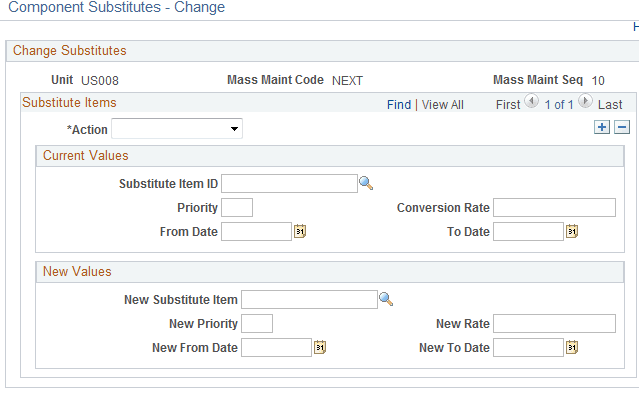Screen dimensions: 639x396
Task: Focus the Substitute Item ID field
Action: (289, 184)
